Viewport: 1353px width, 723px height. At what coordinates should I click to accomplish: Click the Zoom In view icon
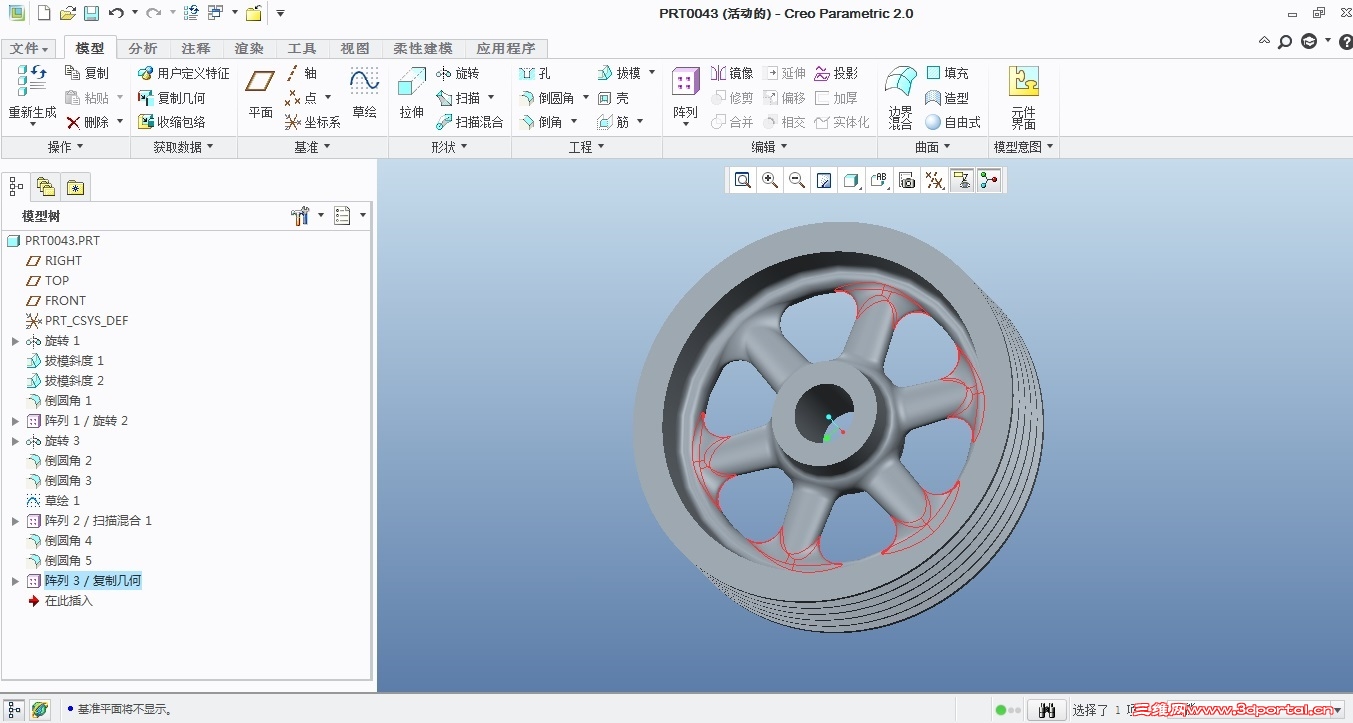click(770, 180)
